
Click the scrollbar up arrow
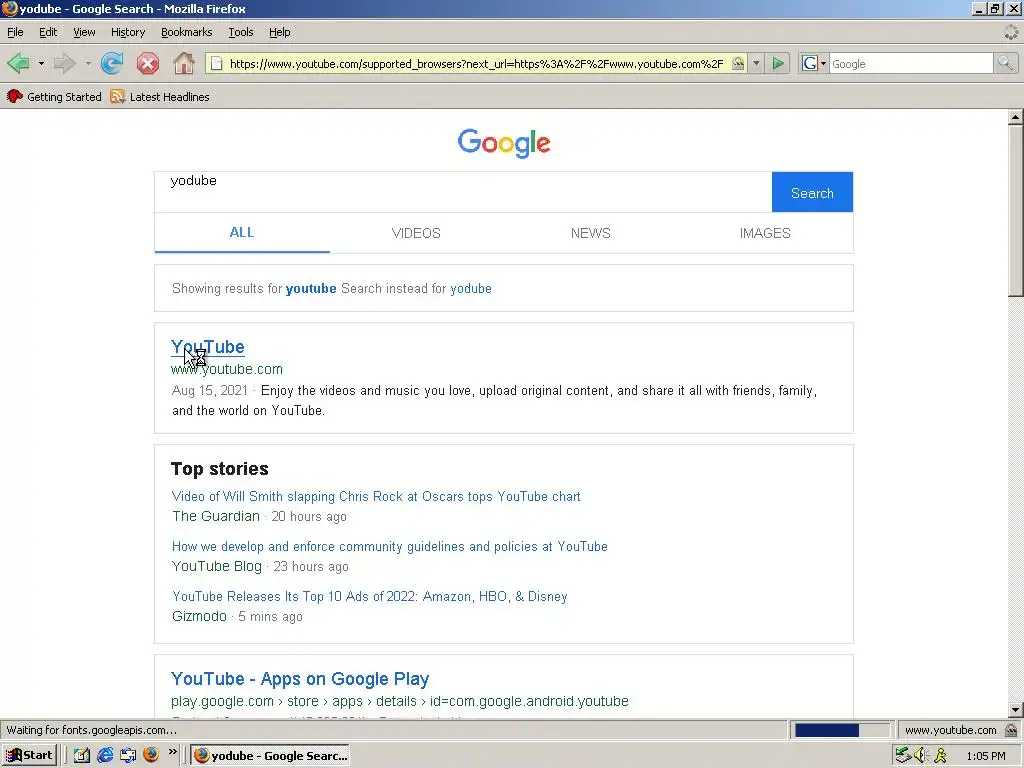tap(1015, 118)
